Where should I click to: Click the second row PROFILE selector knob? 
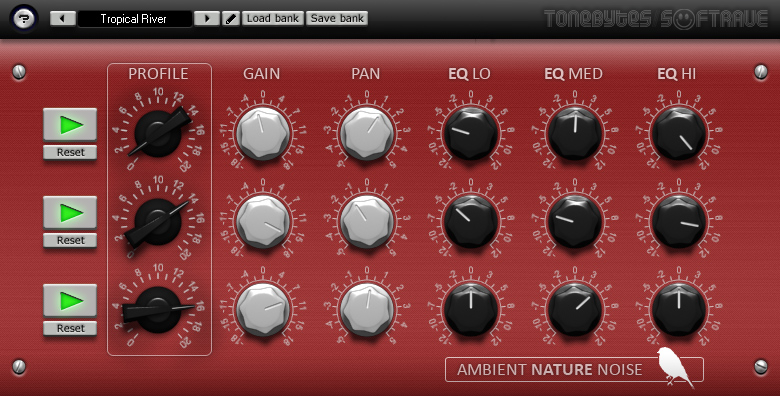click(158, 221)
